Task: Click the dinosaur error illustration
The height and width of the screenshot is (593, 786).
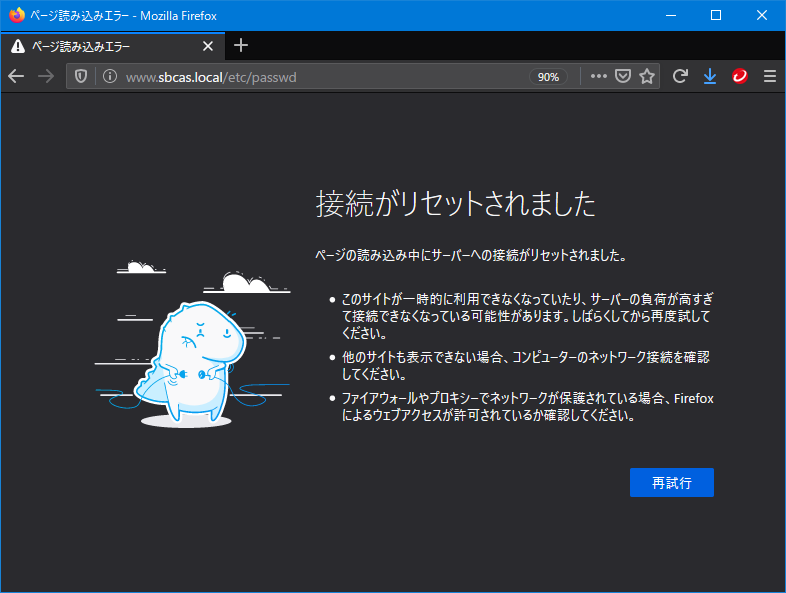Action: [192, 345]
